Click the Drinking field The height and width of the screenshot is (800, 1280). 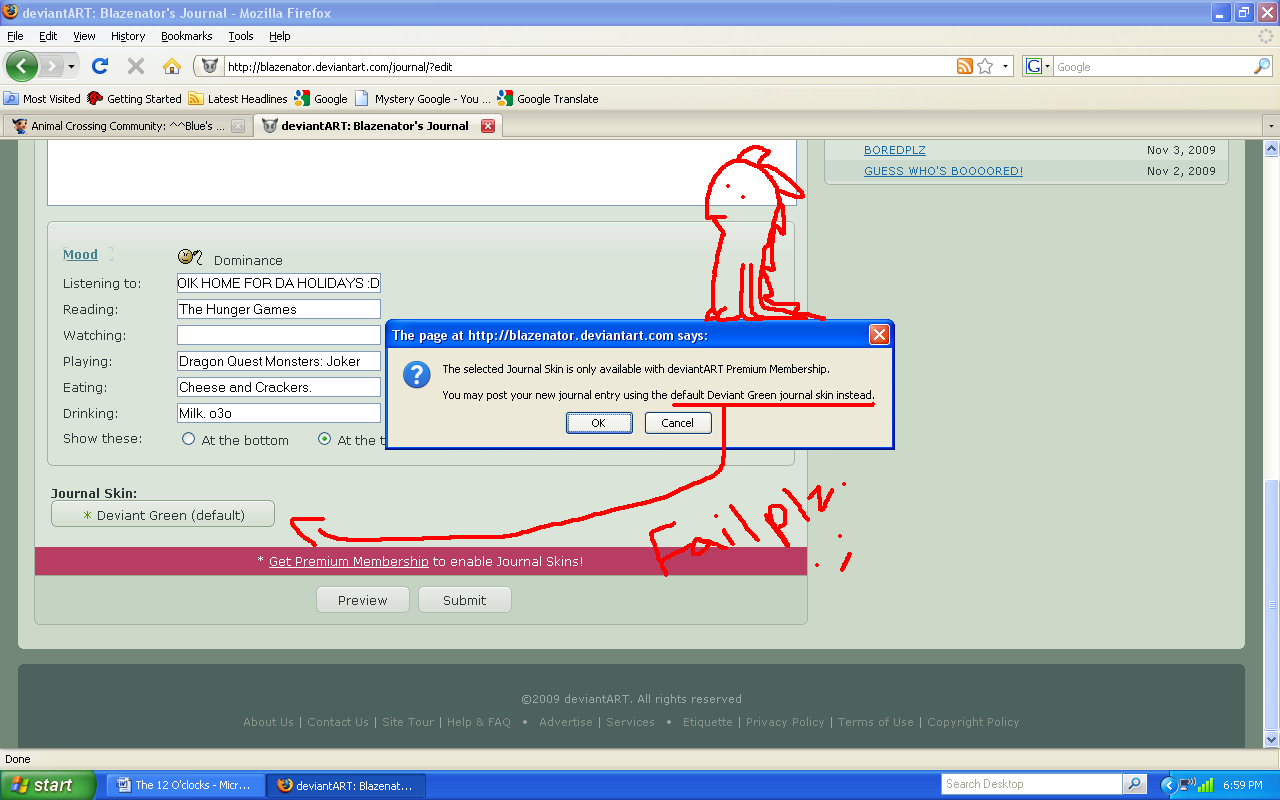pyautogui.click(x=279, y=413)
